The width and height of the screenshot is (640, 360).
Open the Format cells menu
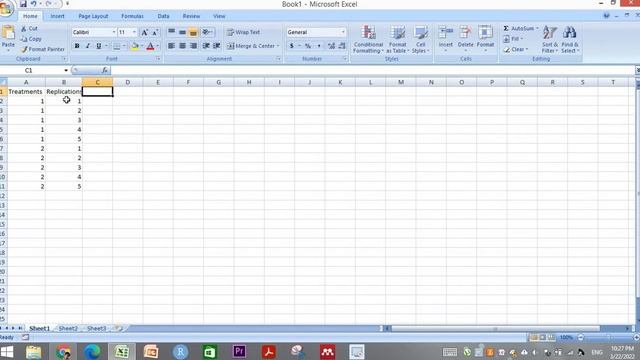[x=485, y=38]
